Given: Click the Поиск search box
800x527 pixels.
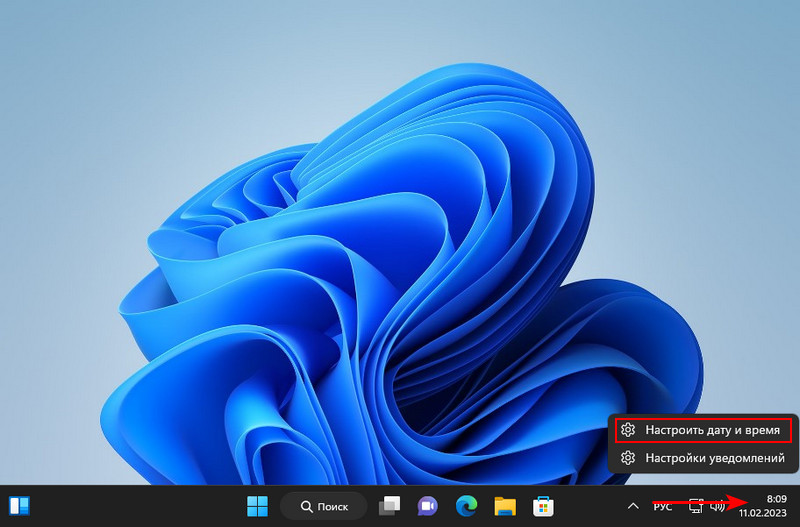Looking at the screenshot, I should tap(323, 507).
